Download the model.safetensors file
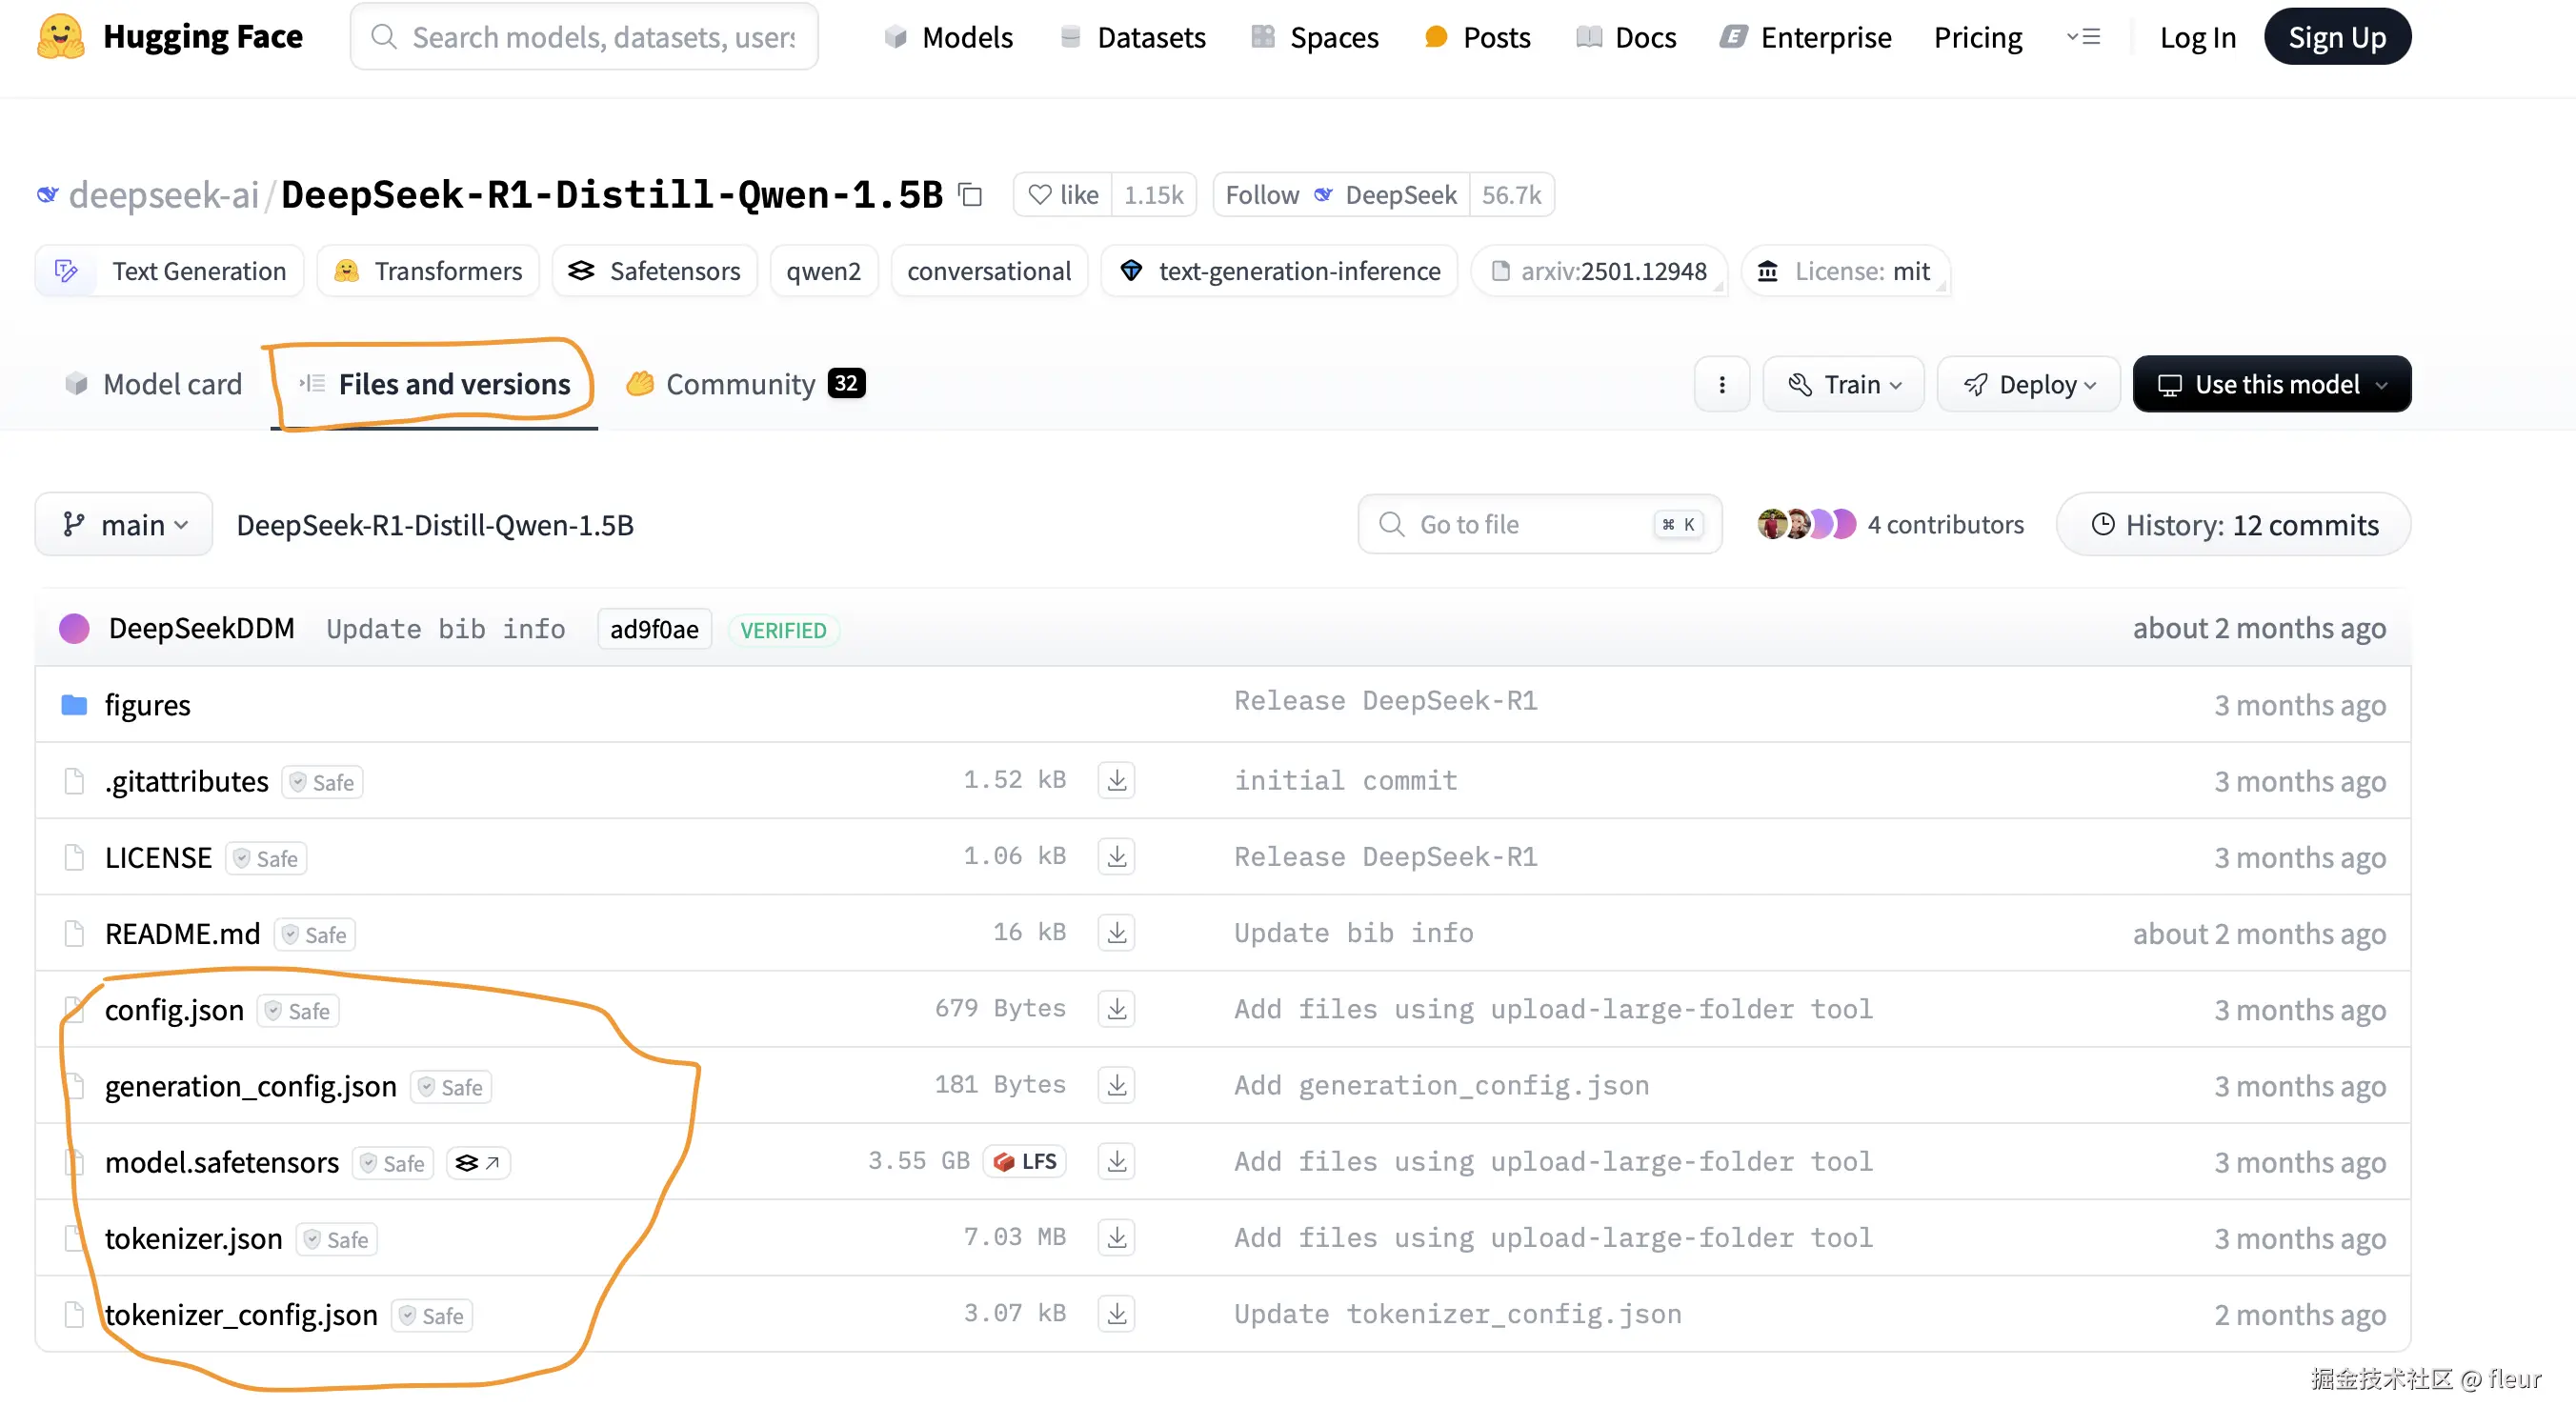This screenshot has width=2576, height=1427. [1116, 1161]
